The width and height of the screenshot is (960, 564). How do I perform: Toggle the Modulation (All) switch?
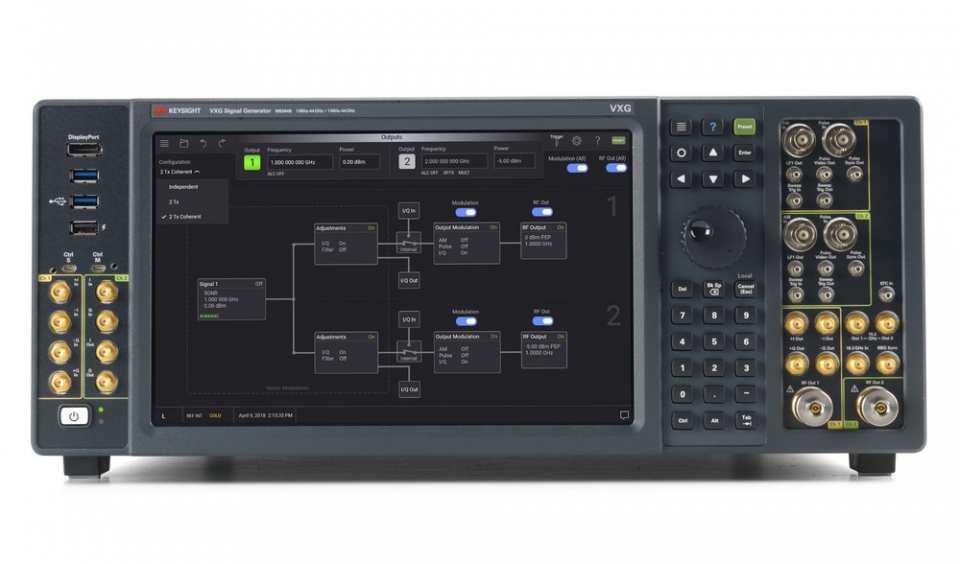[577, 168]
